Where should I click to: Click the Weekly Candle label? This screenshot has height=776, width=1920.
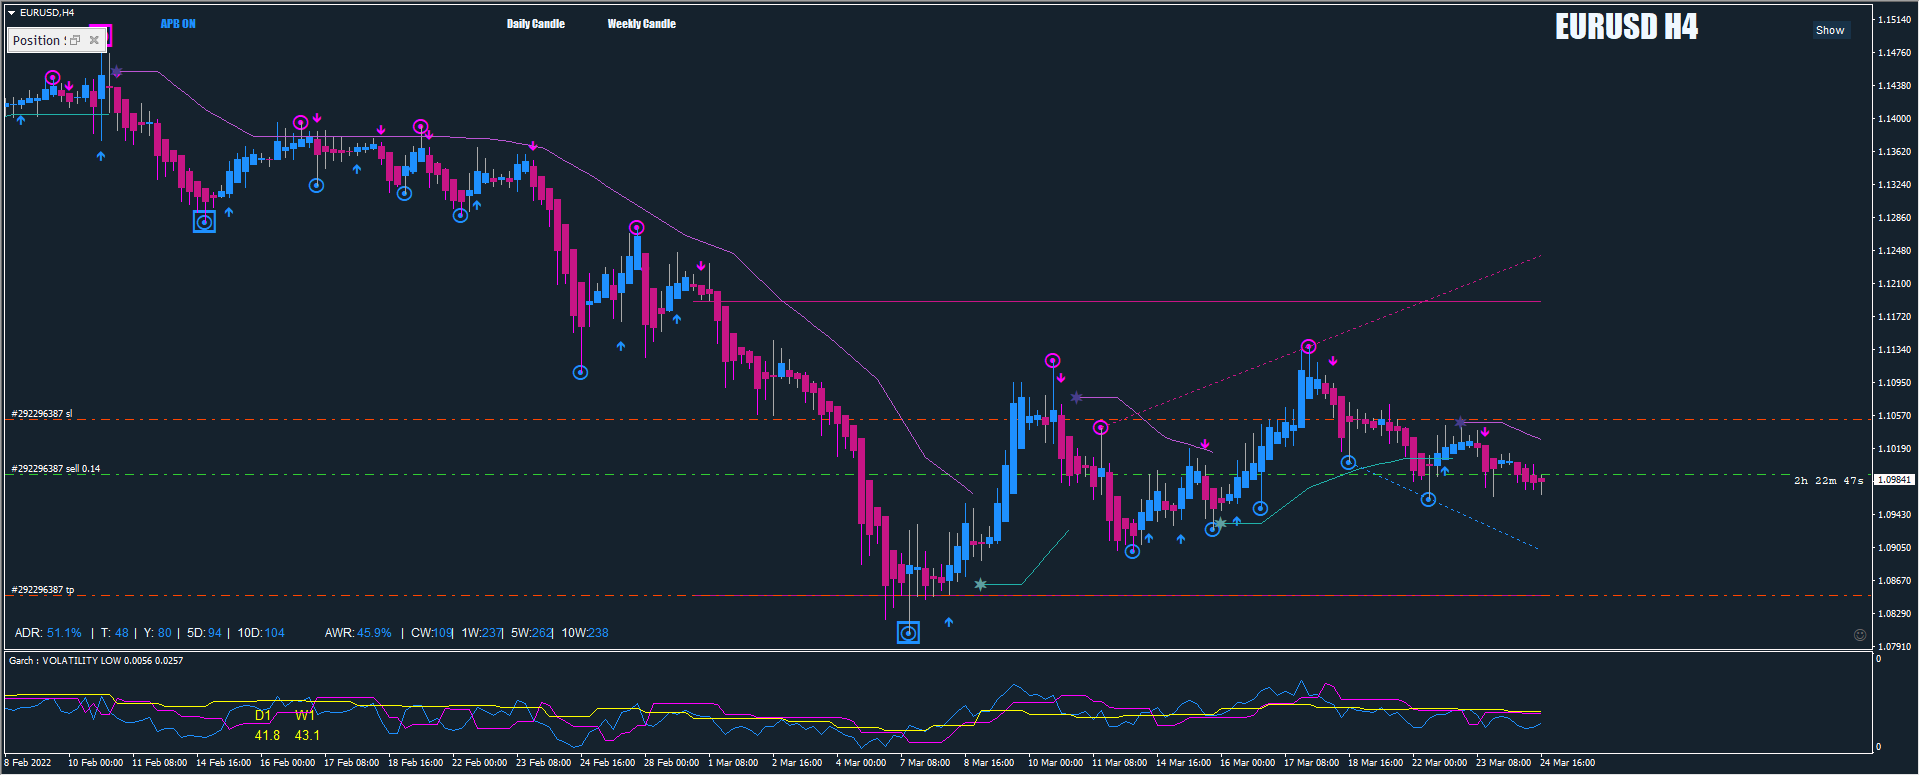click(642, 24)
